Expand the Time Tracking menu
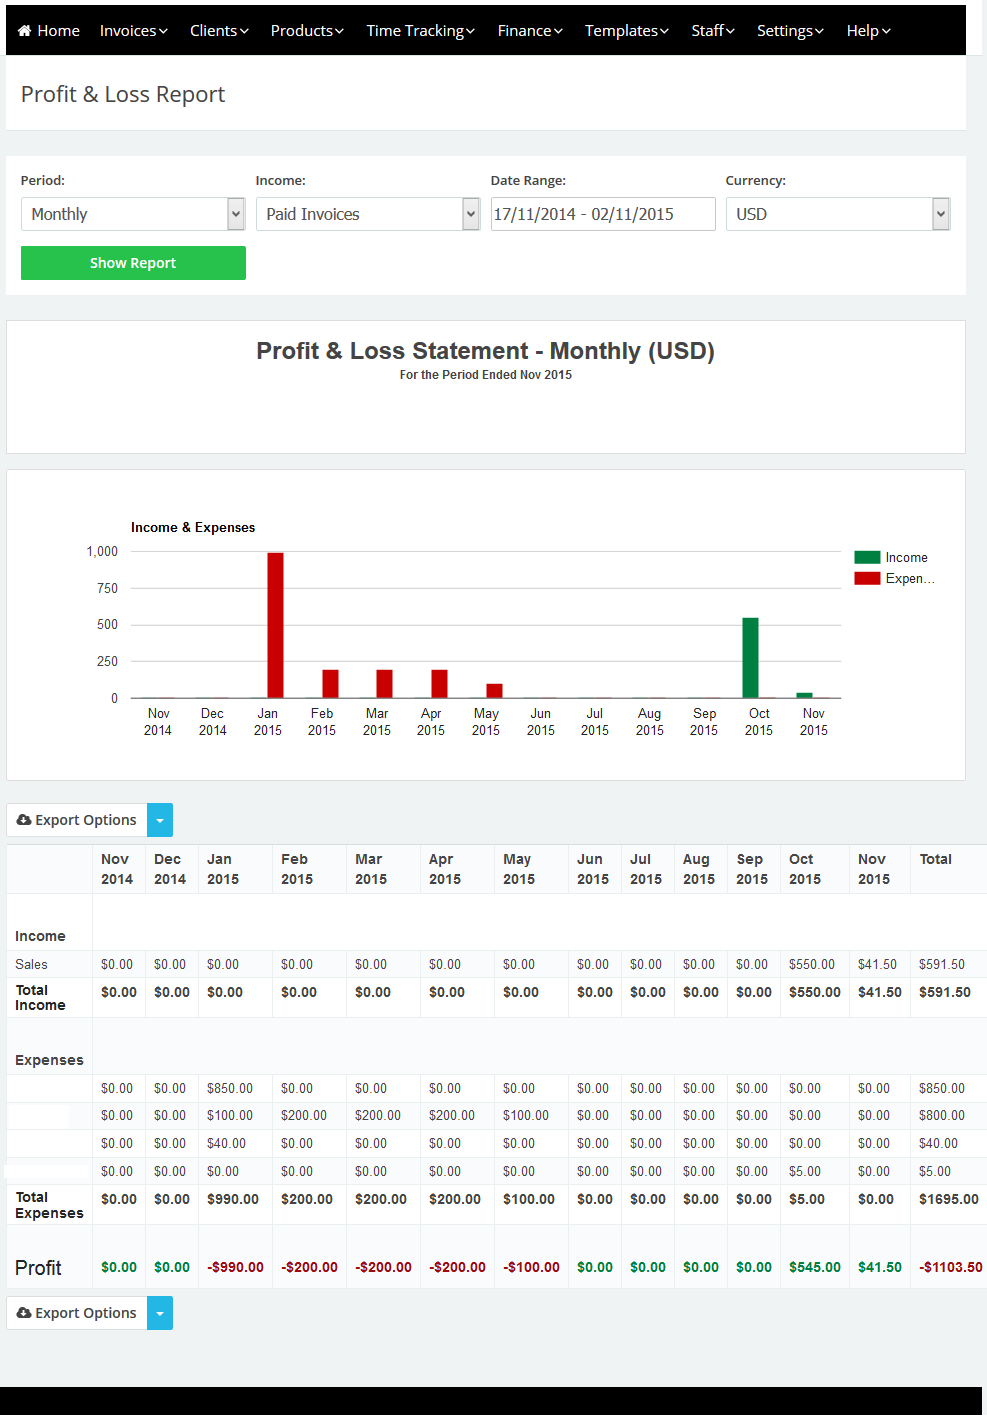The height and width of the screenshot is (1416, 987). point(420,31)
